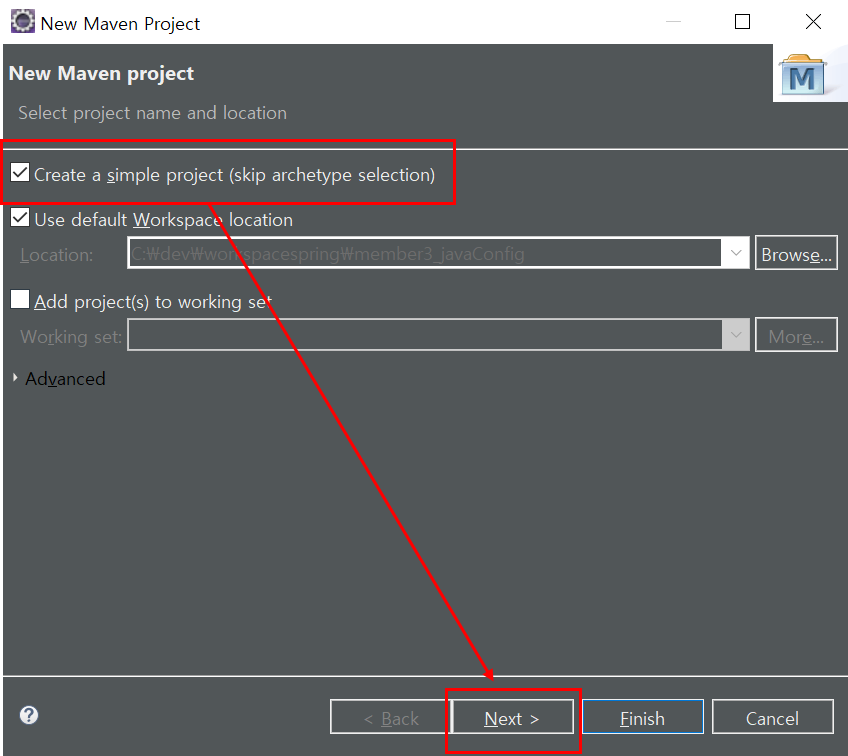This screenshot has width=848, height=756.
Task: Minimize the New Maven Project window
Action: (673, 21)
